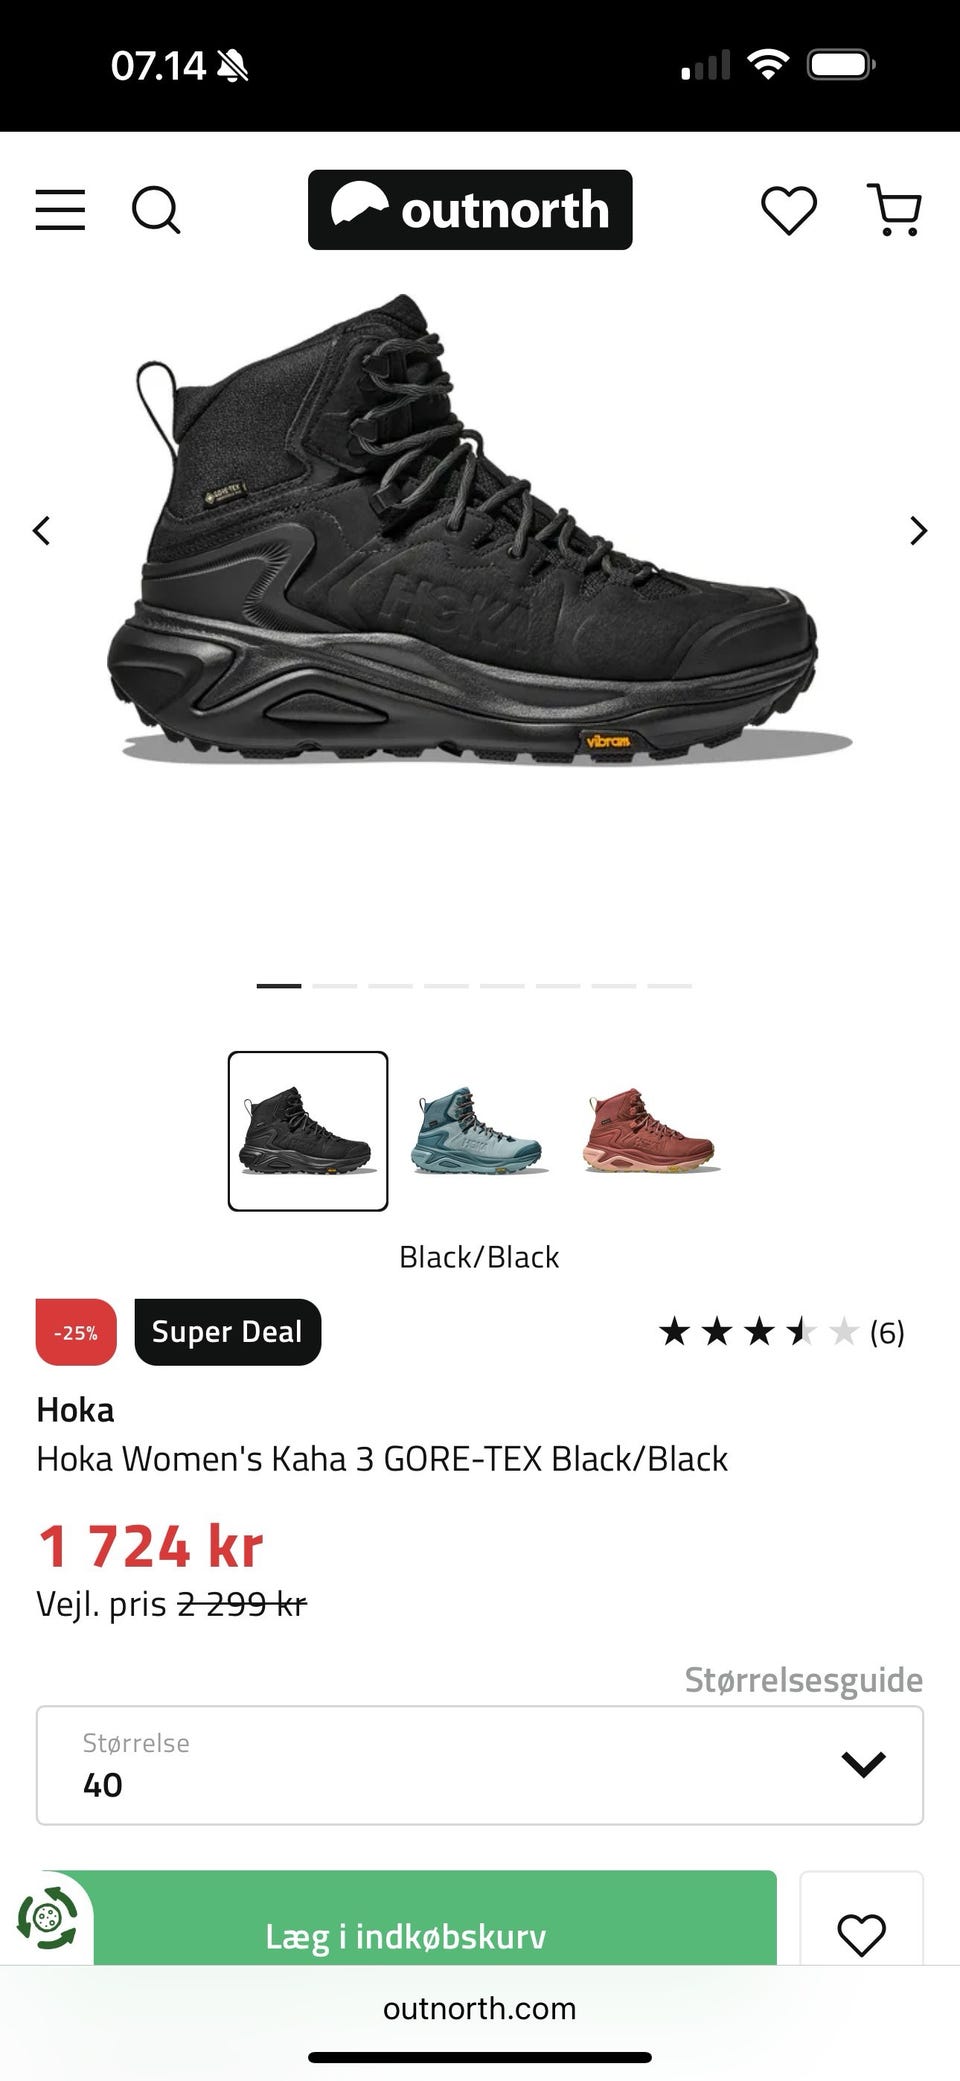Select the red boot color variant
Image resolution: width=960 pixels, height=2081 pixels.
(x=651, y=1131)
